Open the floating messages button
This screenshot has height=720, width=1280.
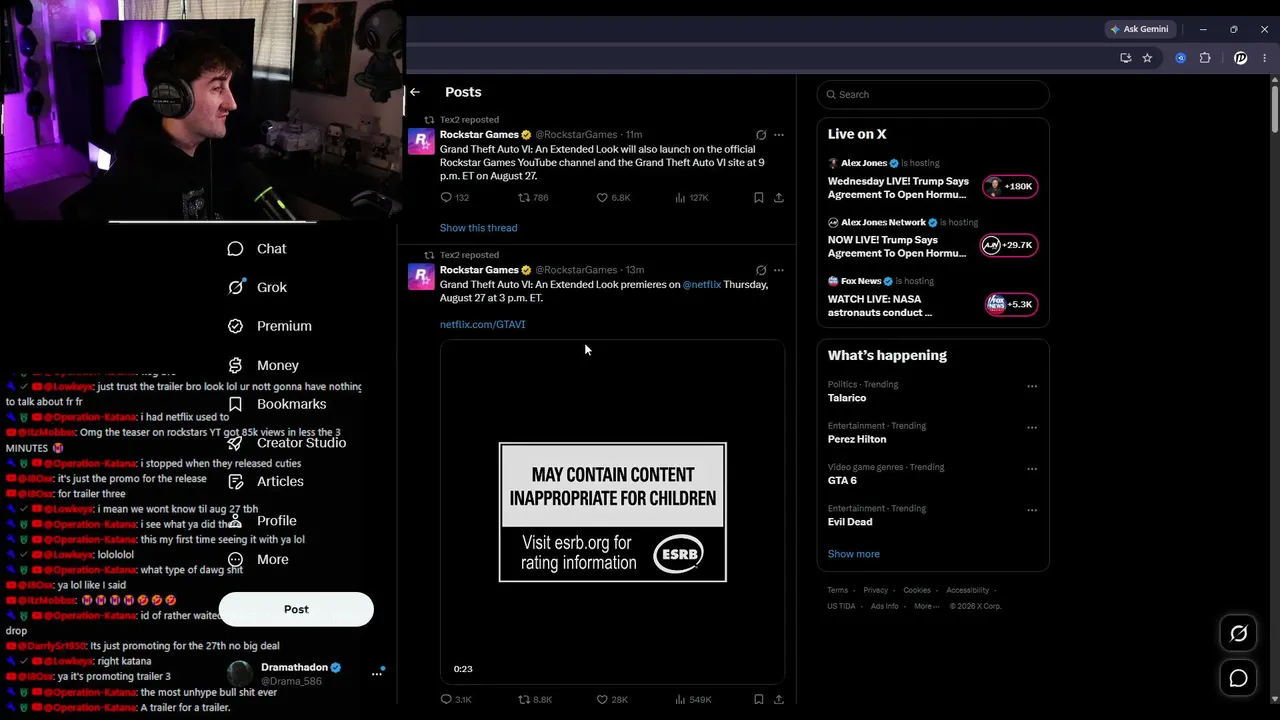1238,679
